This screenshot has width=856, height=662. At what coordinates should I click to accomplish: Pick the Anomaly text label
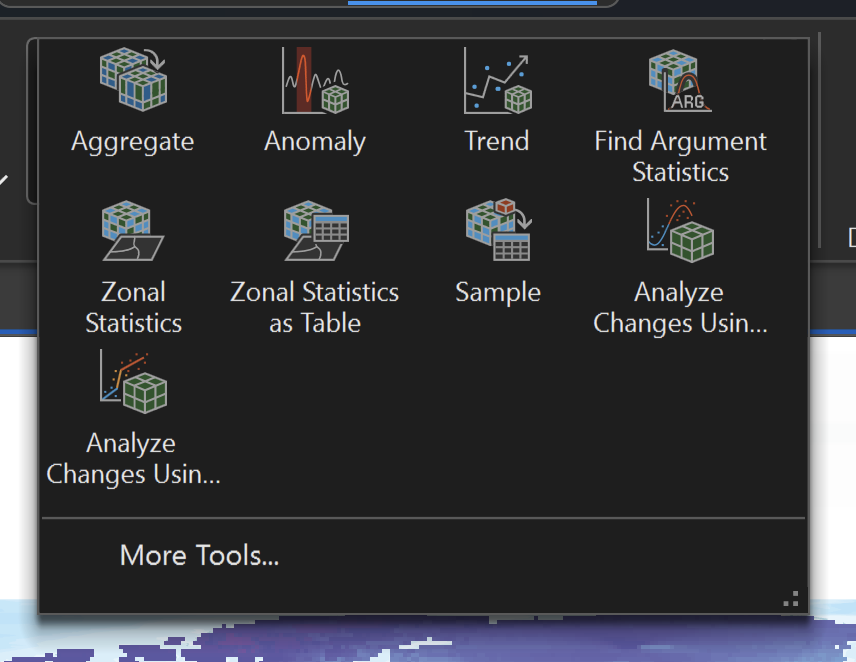315,142
